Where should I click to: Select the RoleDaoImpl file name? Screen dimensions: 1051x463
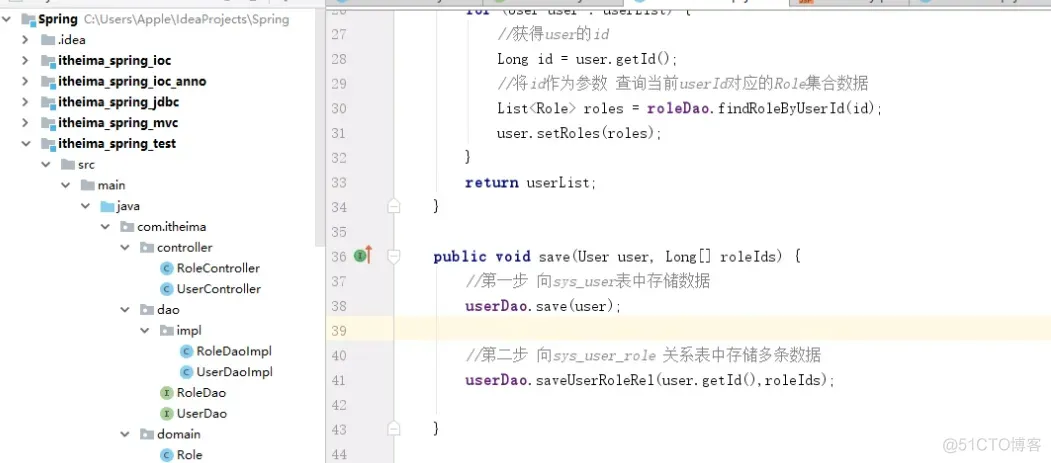point(234,351)
